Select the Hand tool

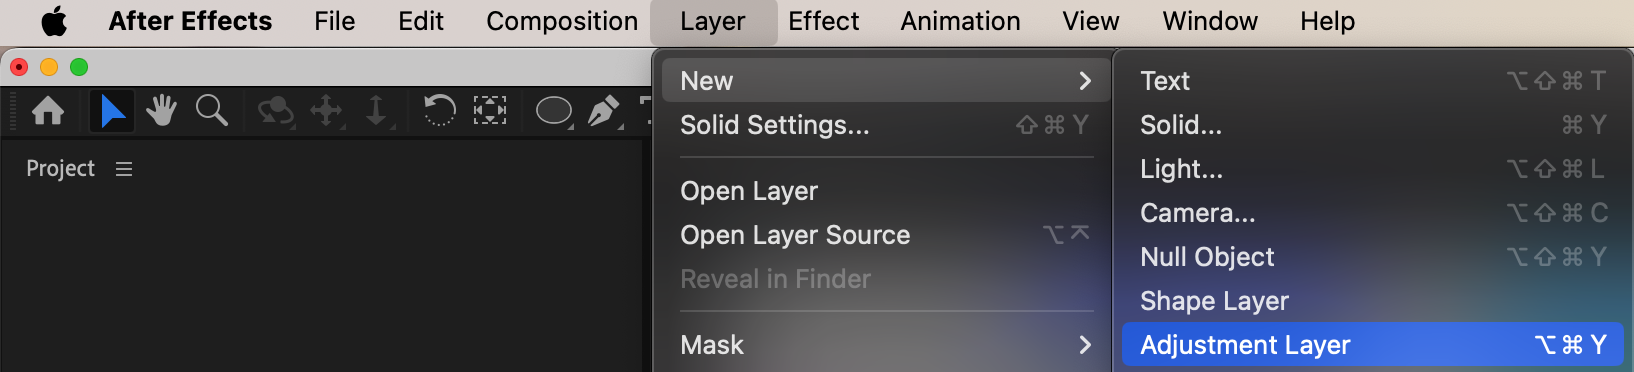point(161,110)
